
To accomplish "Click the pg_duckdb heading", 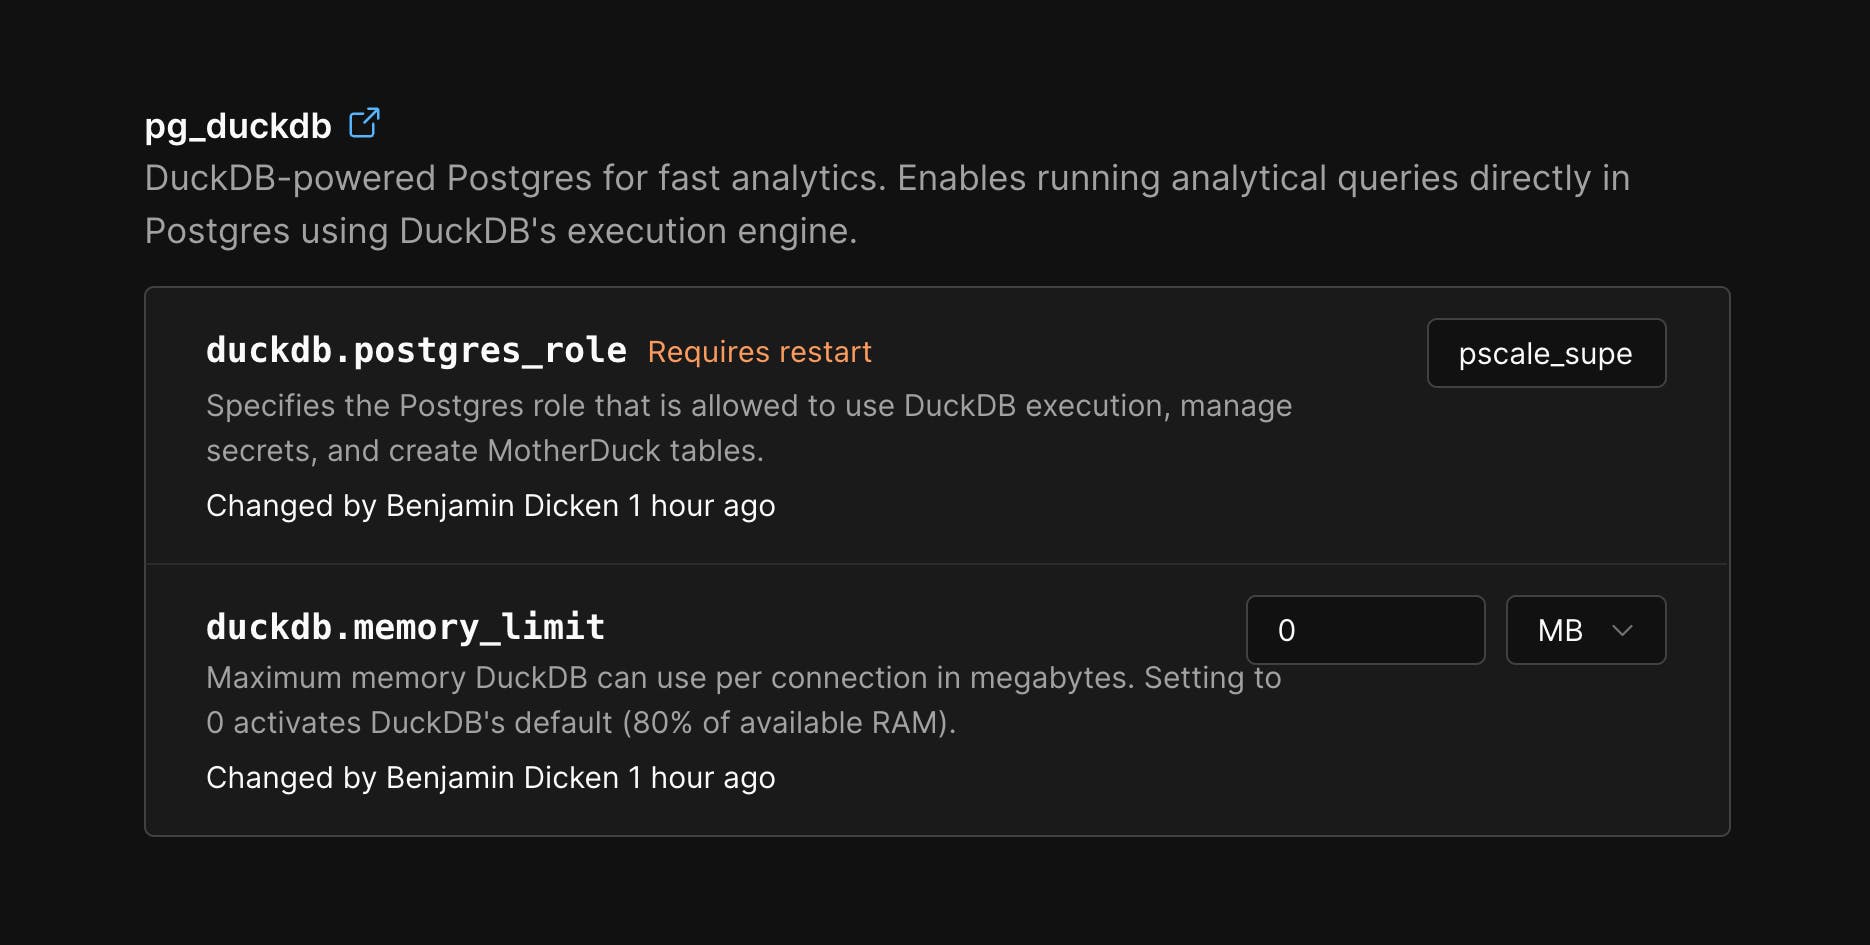I will point(237,124).
